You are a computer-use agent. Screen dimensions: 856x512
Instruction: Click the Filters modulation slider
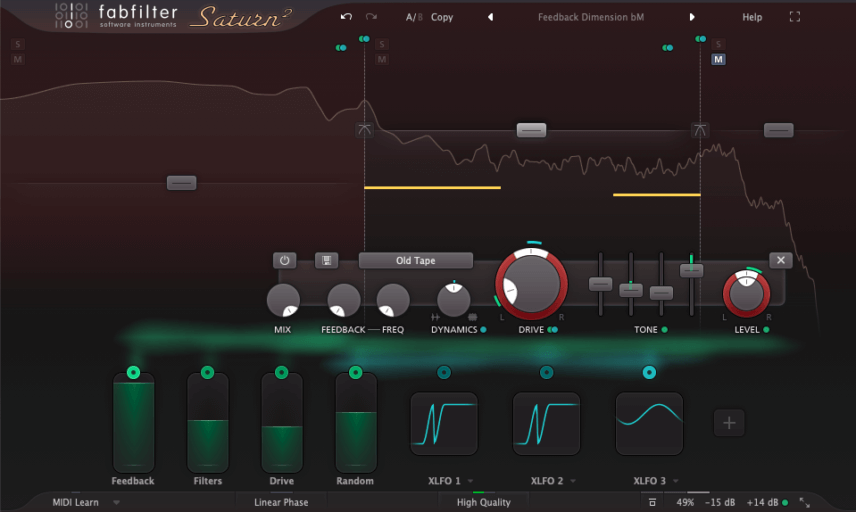pyautogui.click(x=207, y=423)
